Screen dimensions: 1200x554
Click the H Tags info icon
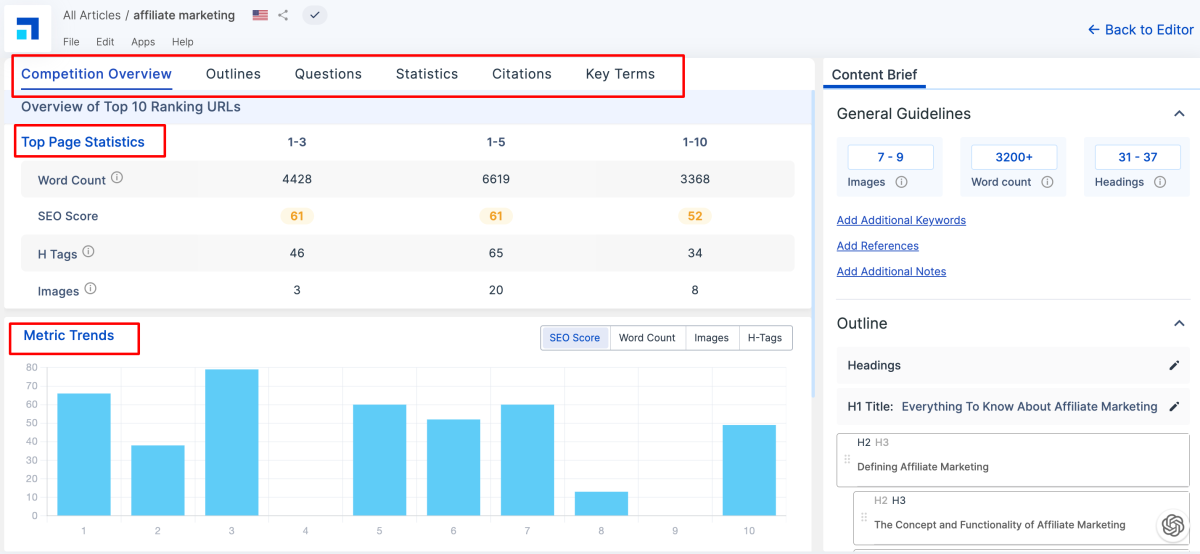click(91, 252)
